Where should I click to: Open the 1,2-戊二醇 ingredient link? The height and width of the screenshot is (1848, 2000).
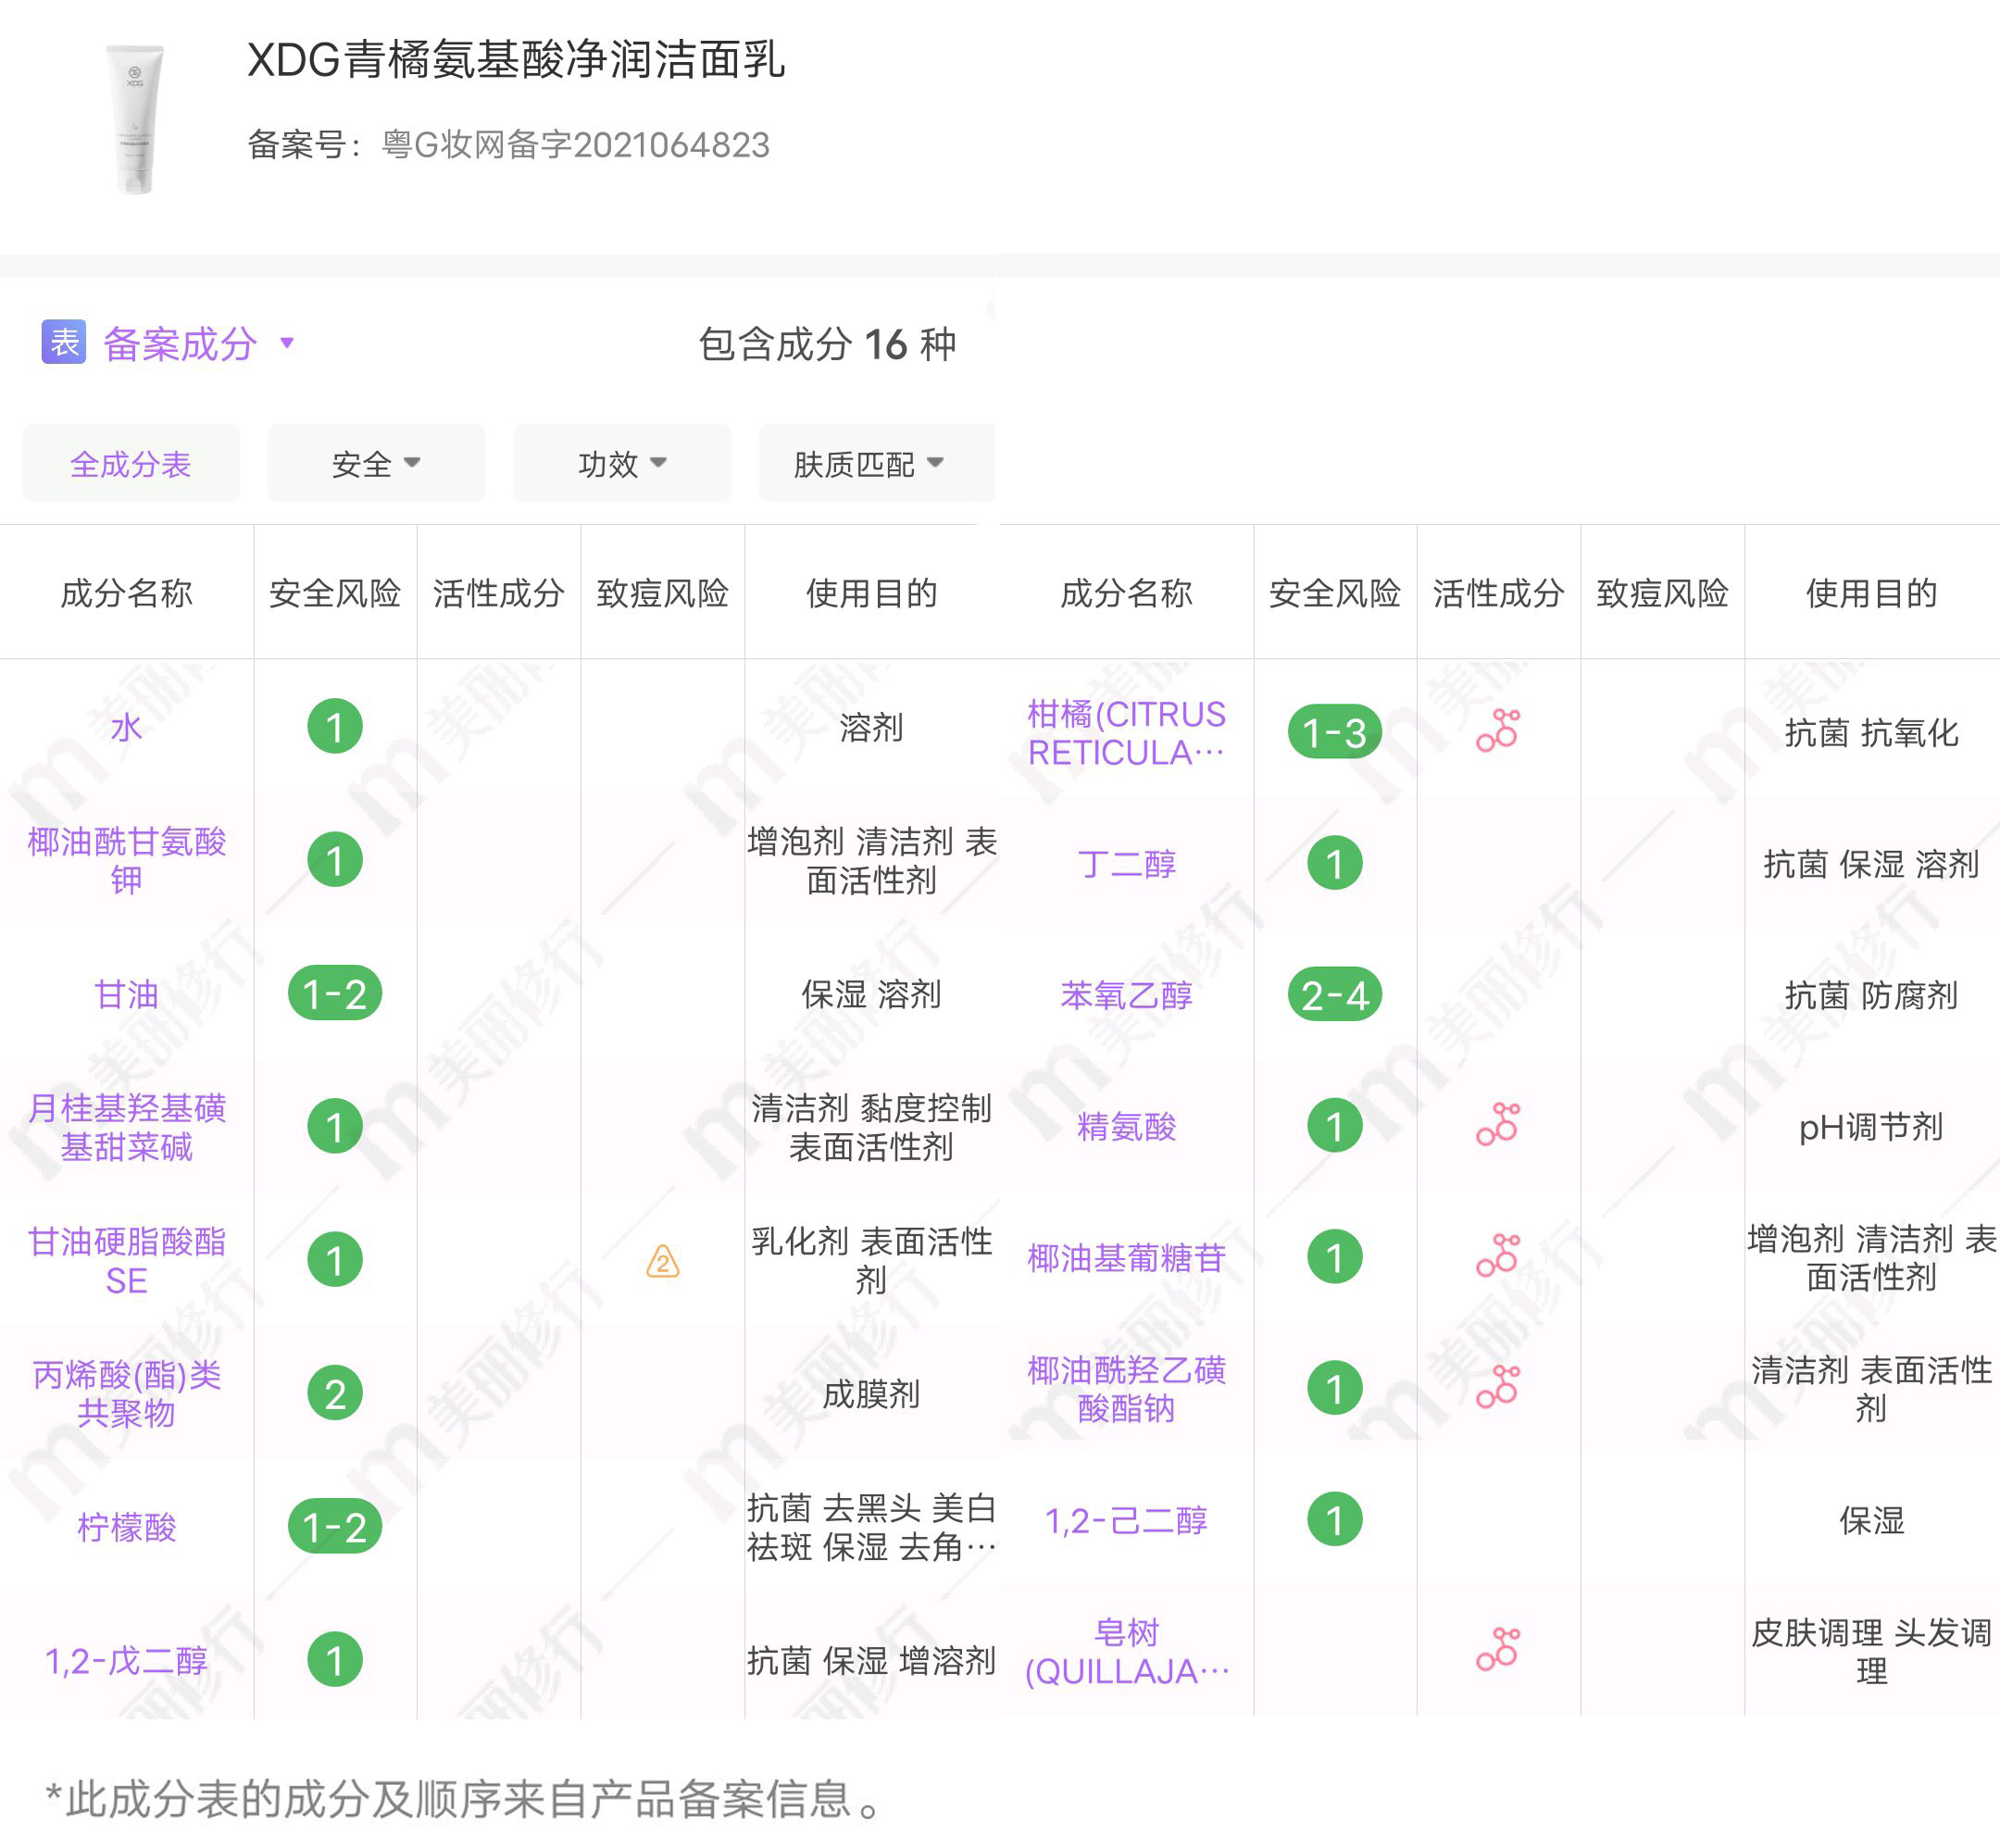pyautogui.click(x=126, y=1659)
